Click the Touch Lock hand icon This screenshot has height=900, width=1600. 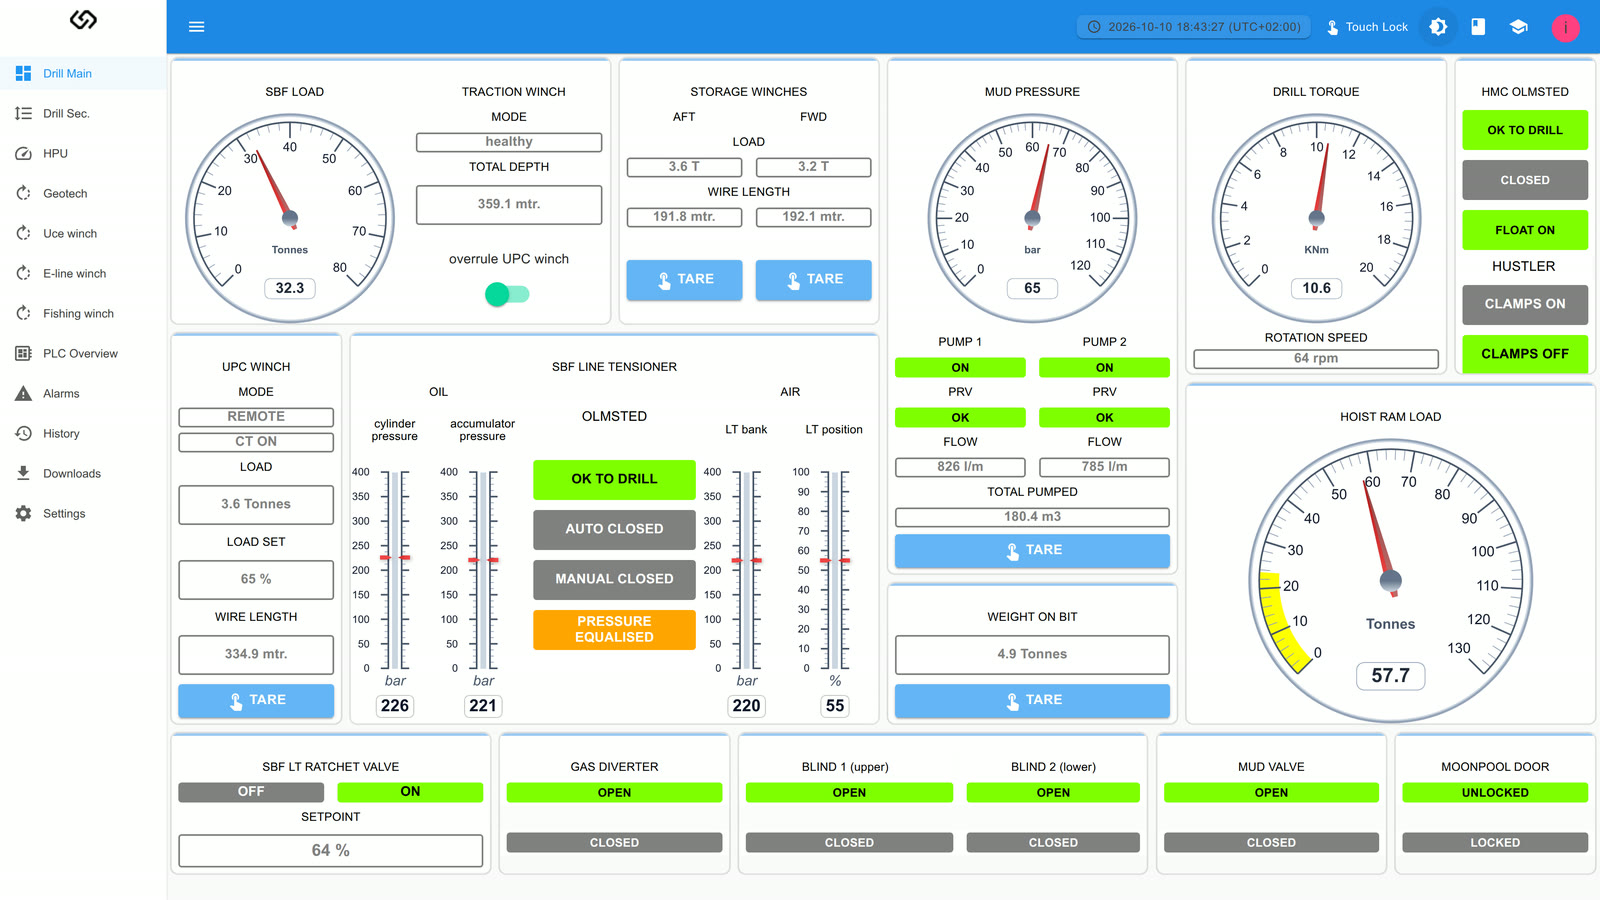(x=1332, y=27)
